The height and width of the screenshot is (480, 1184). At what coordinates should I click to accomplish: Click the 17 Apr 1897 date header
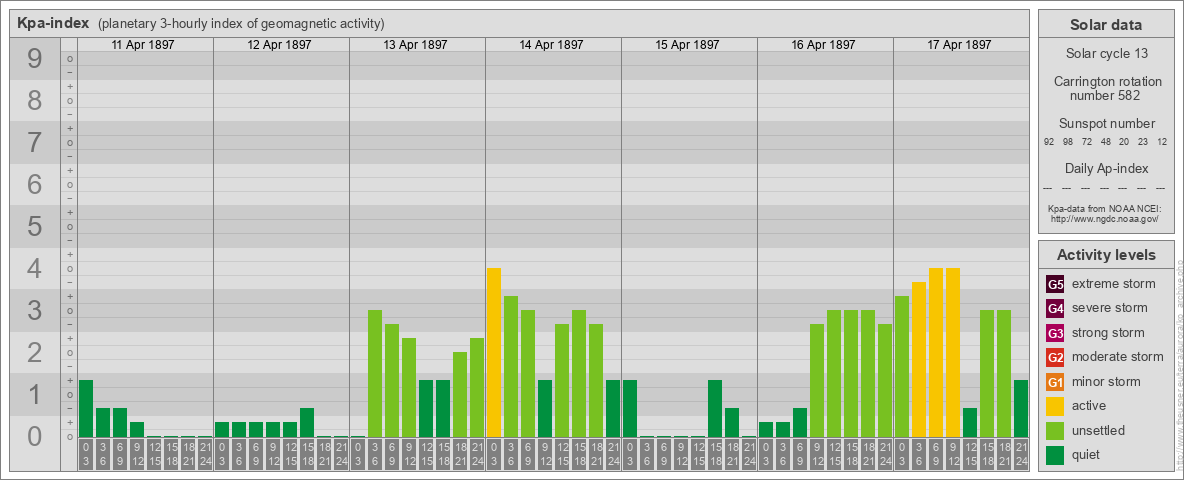click(961, 45)
